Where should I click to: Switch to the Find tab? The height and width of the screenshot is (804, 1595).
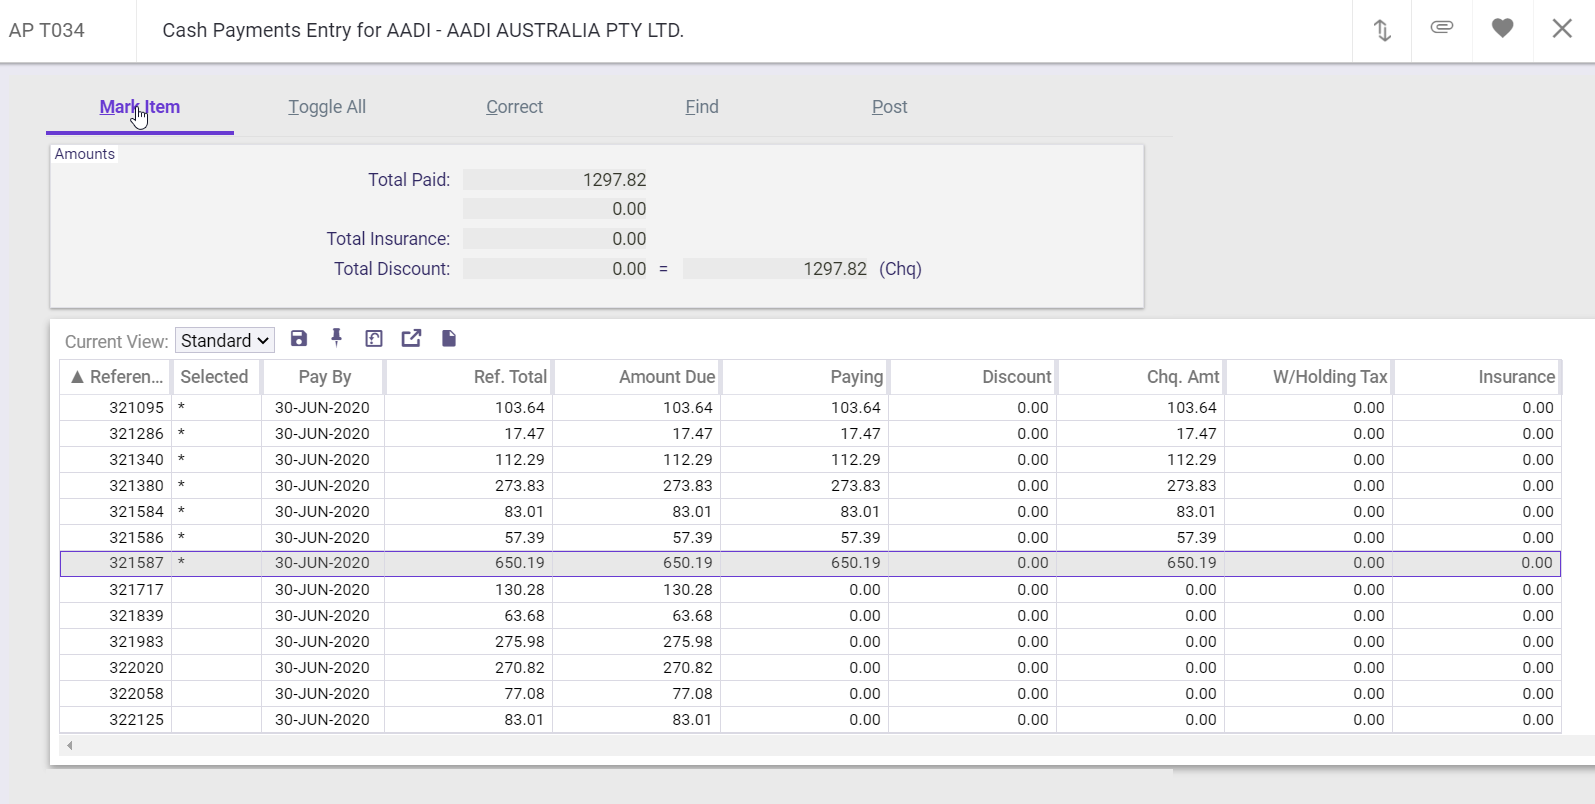pos(702,107)
